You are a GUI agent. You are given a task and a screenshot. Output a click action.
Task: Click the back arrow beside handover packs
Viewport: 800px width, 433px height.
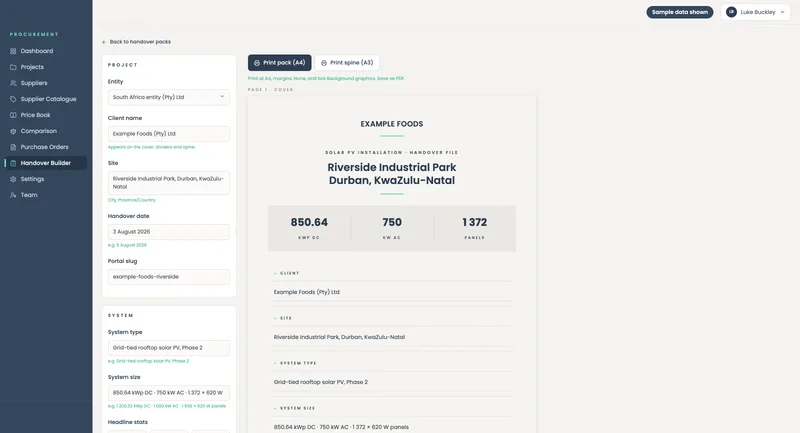point(104,42)
